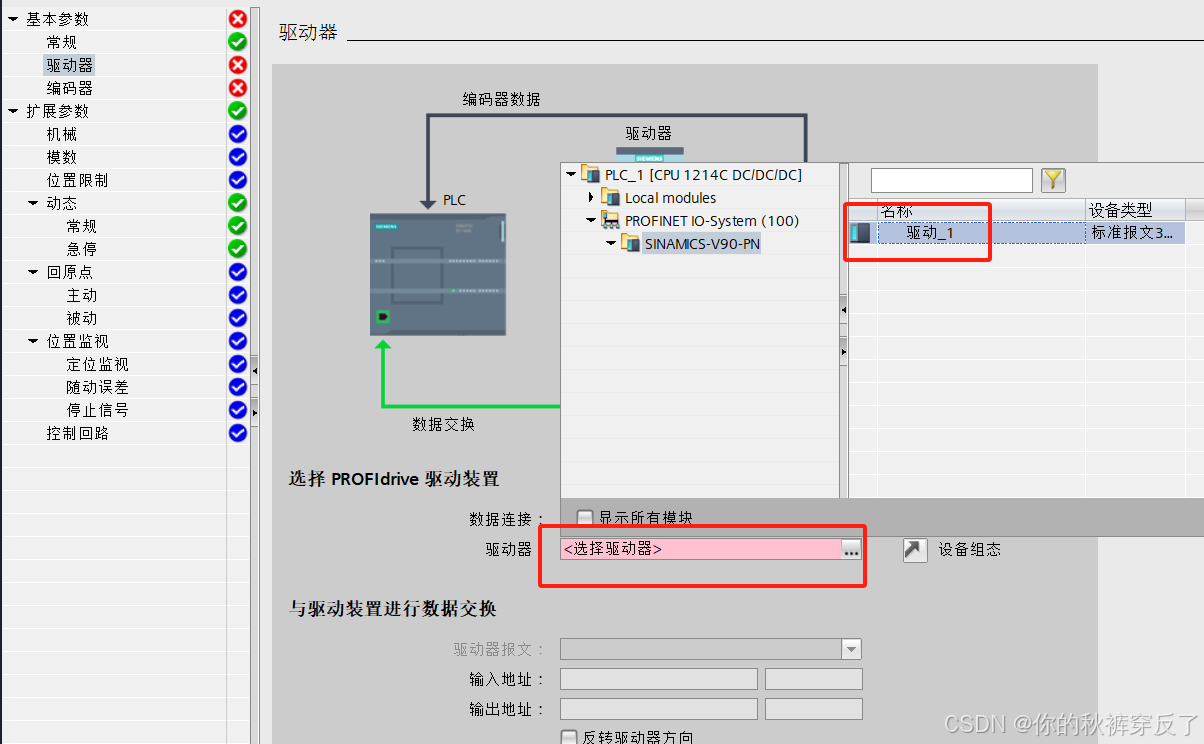Click blue check icon beside 回原点

[x=237, y=272]
